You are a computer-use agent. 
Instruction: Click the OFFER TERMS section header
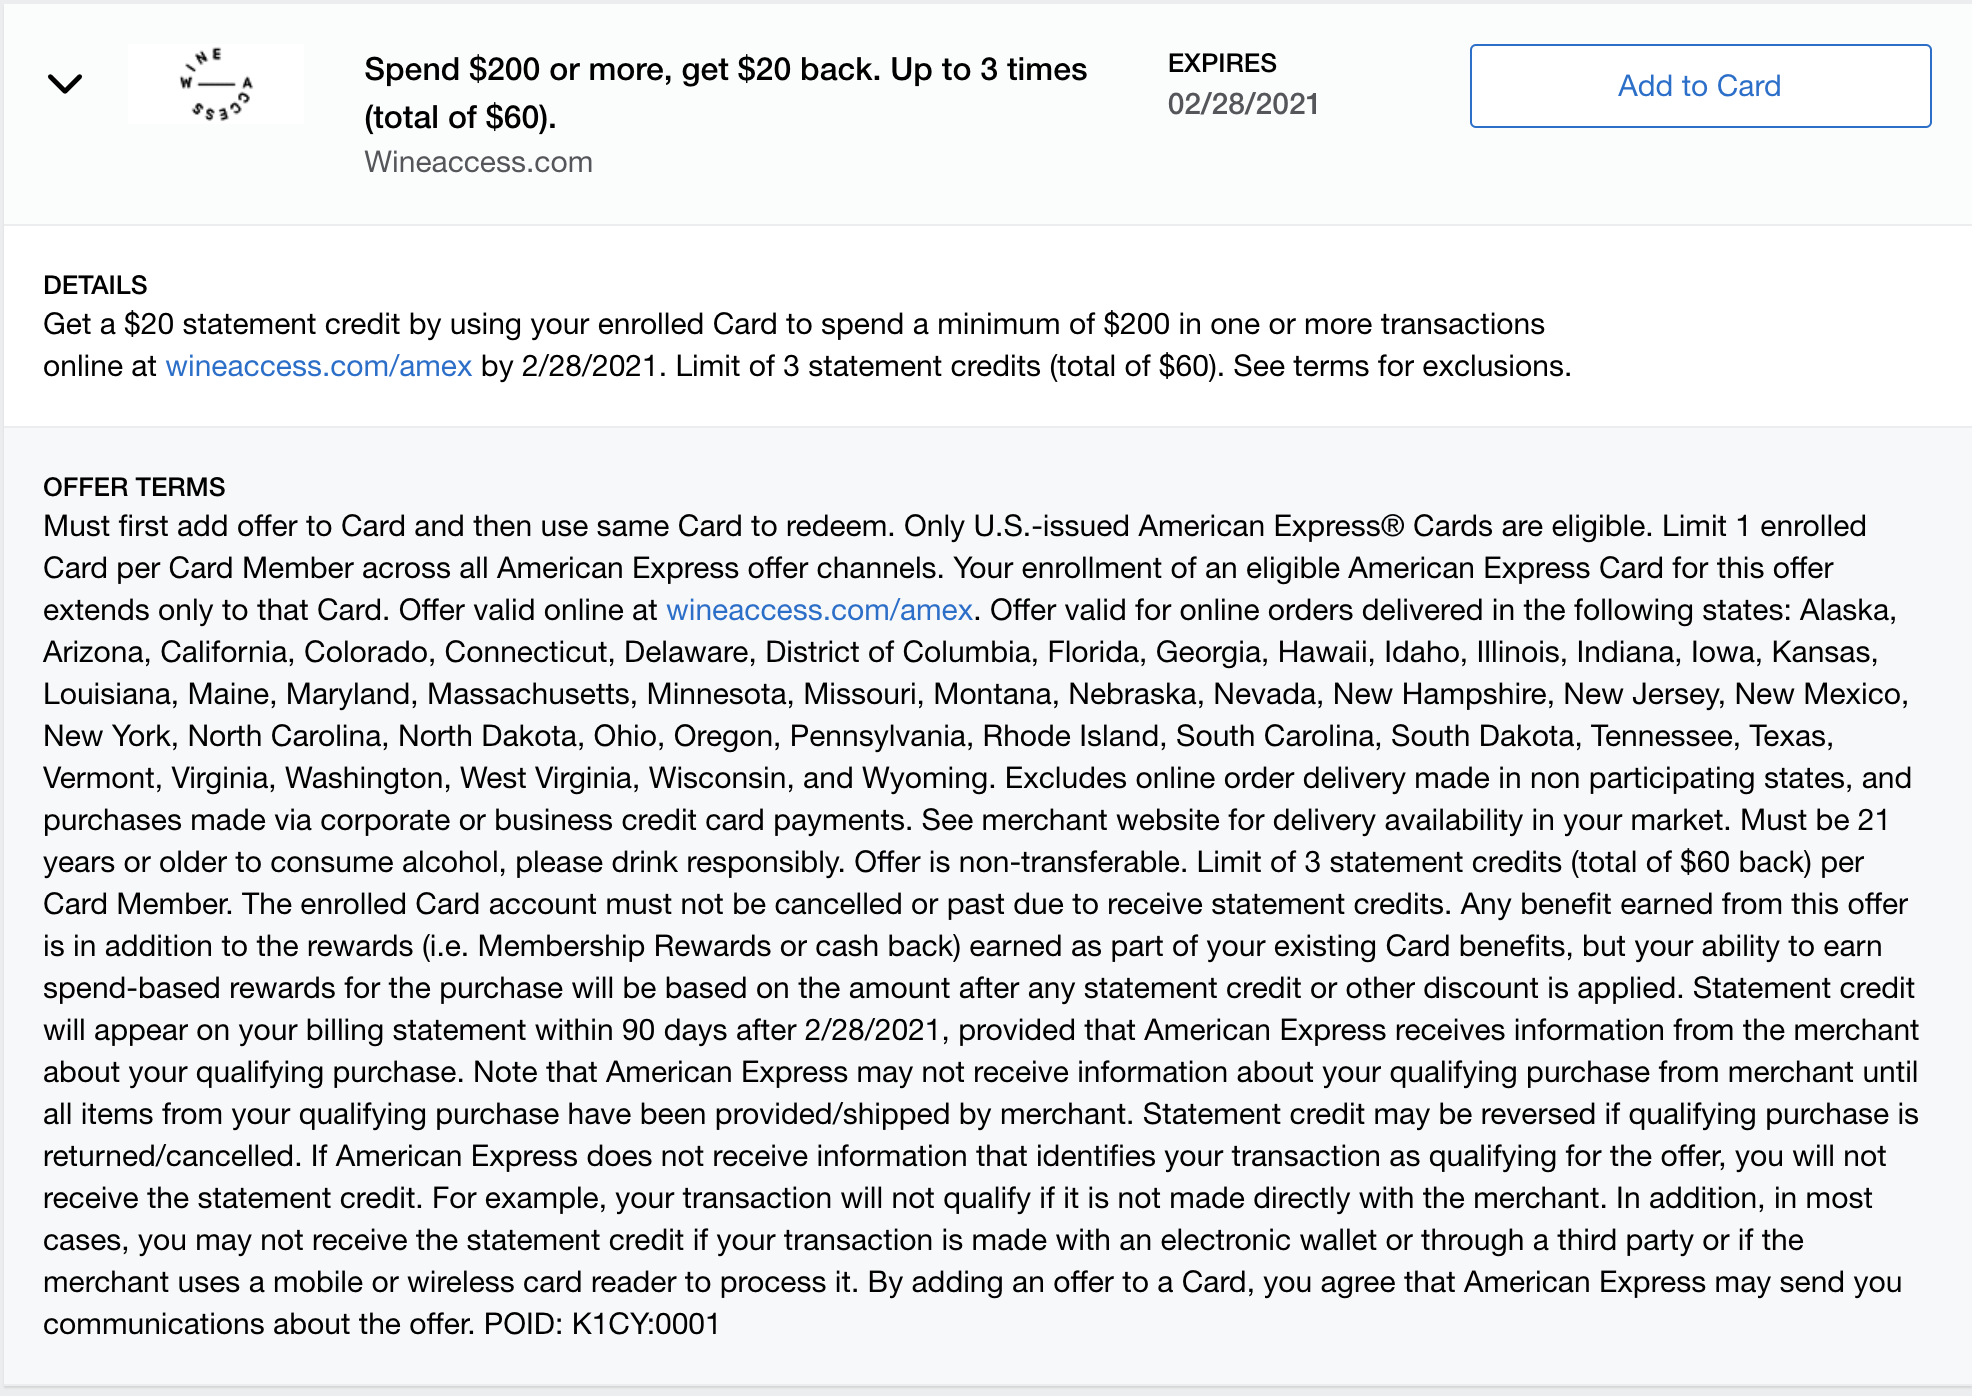point(134,487)
